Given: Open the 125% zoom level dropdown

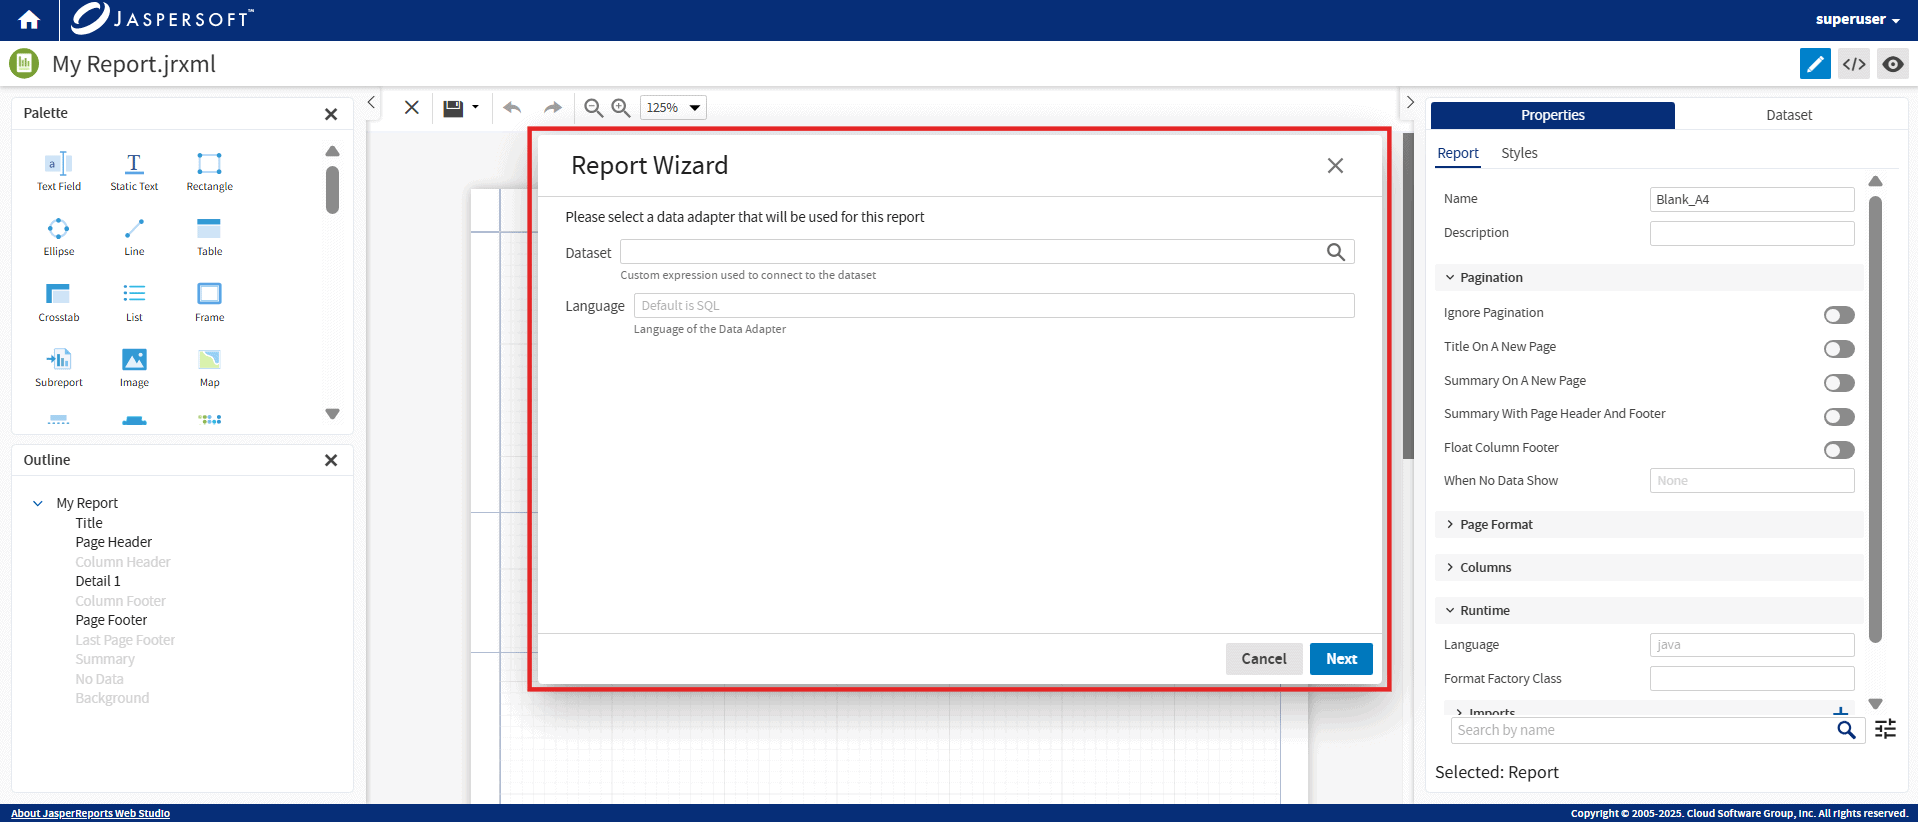Looking at the screenshot, I should (x=673, y=108).
